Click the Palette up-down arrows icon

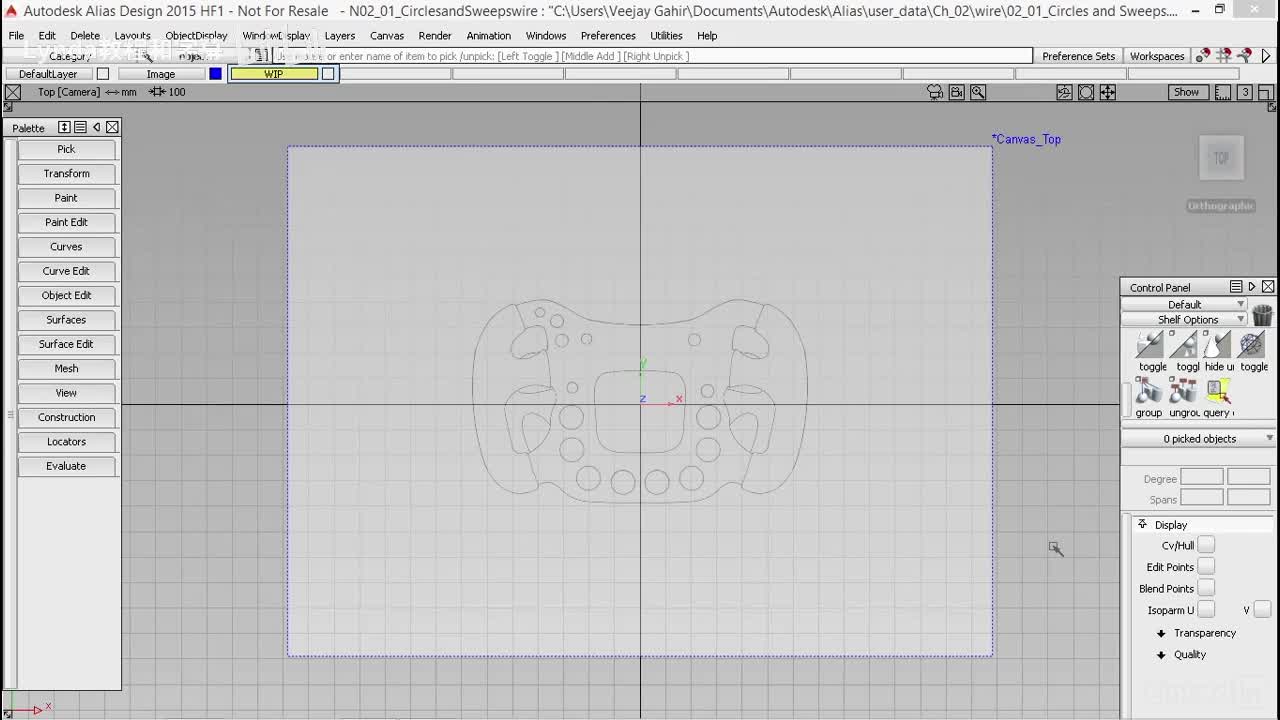coord(64,127)
